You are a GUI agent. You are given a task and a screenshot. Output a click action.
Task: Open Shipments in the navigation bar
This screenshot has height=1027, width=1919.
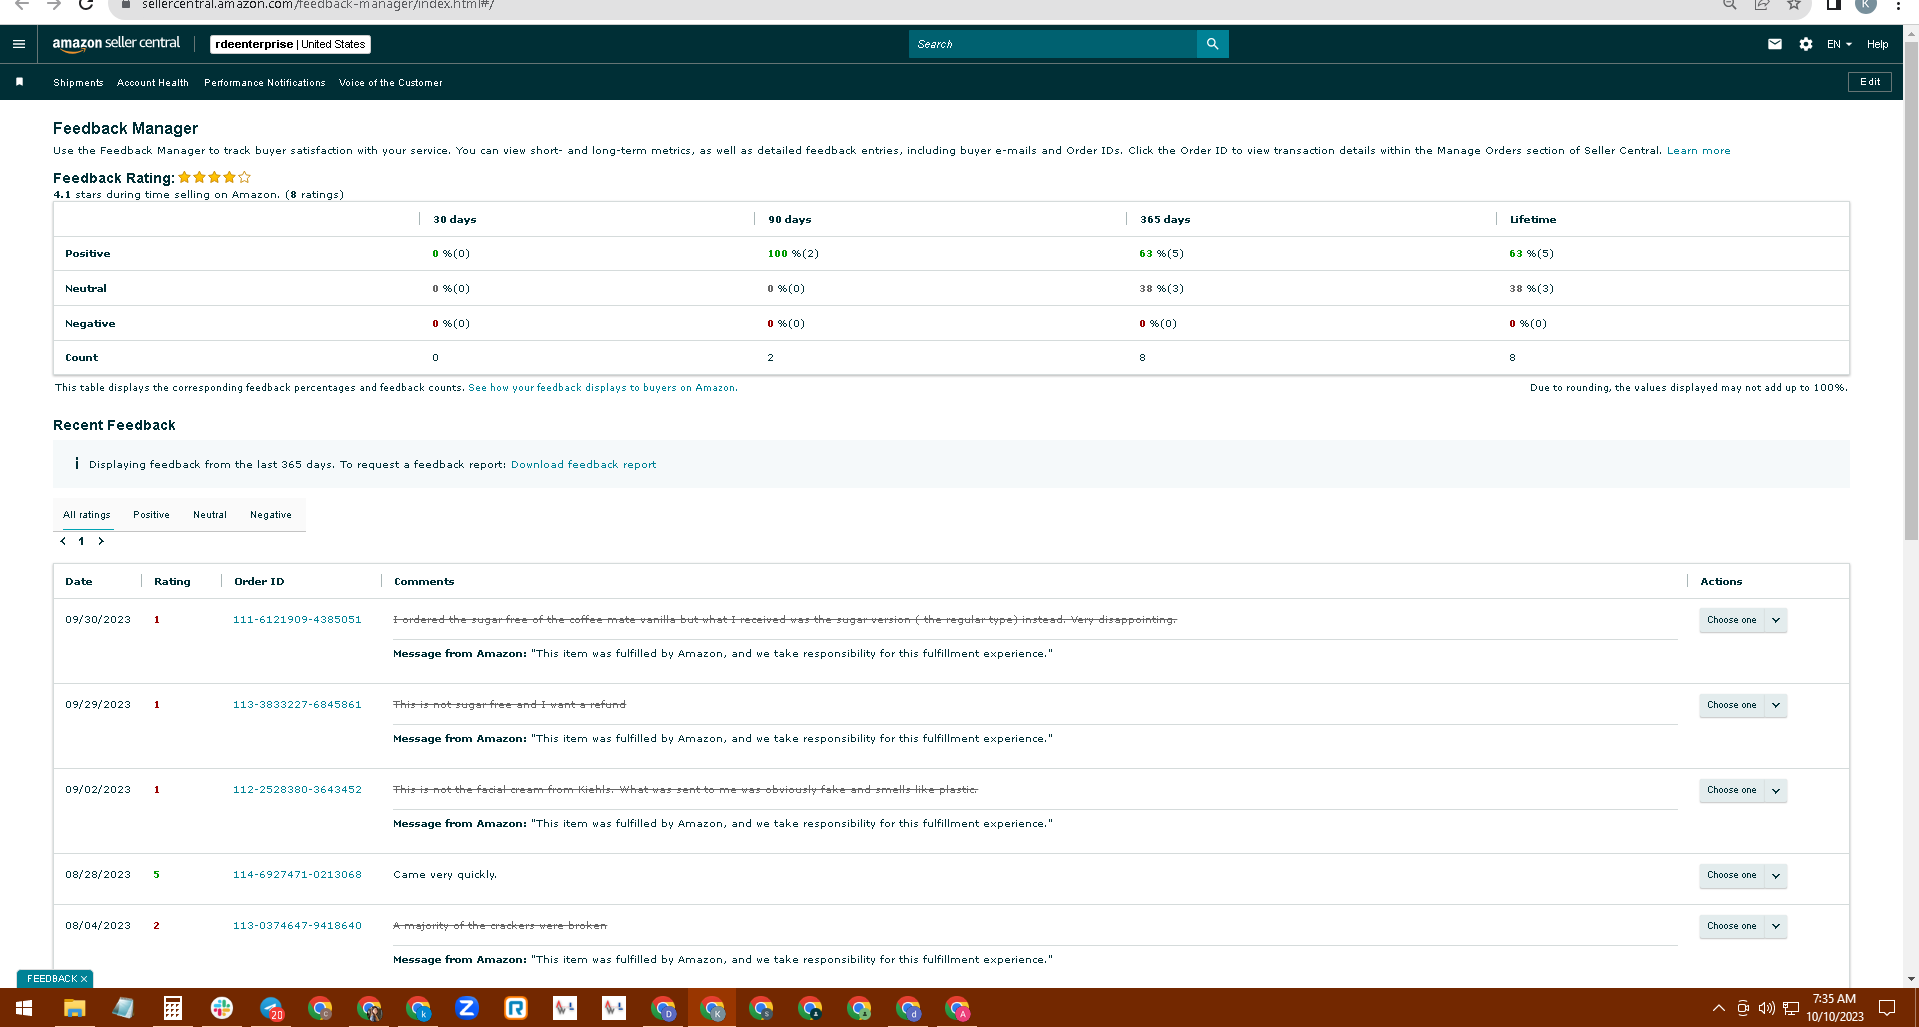[78, 83]
